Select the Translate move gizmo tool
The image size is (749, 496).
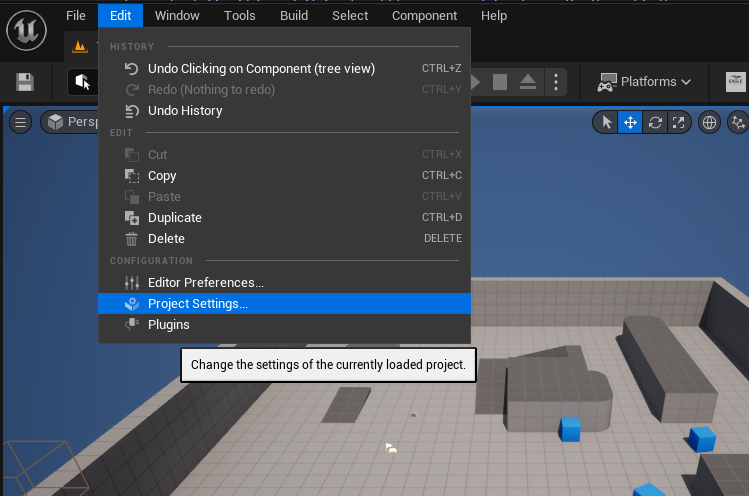[630, 122]
